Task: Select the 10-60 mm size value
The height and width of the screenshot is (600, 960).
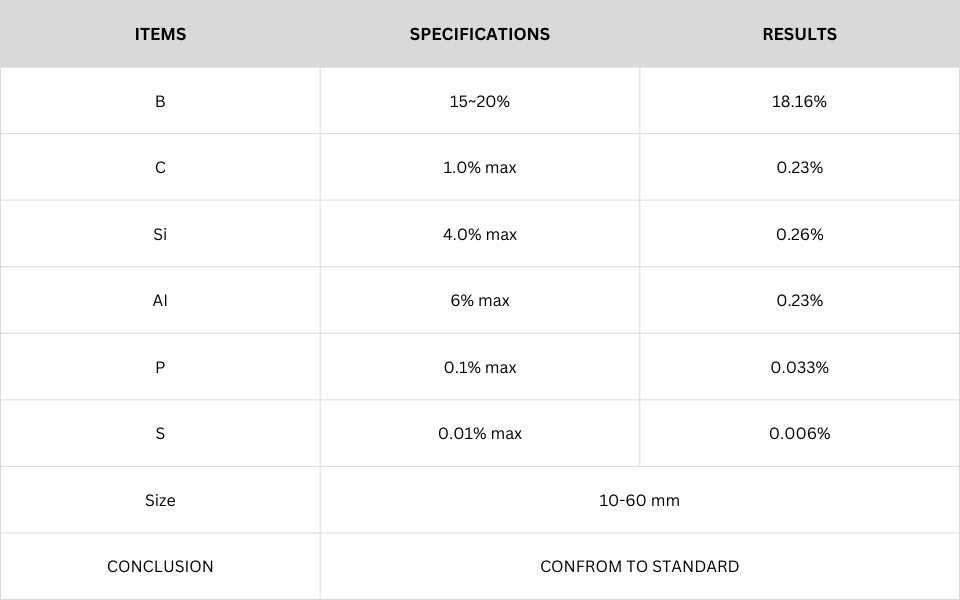Action: point(639,500)
